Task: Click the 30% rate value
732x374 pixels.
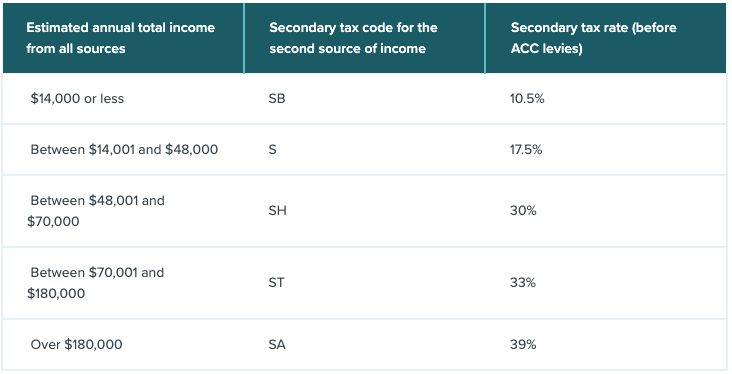Action: [523, 211]
